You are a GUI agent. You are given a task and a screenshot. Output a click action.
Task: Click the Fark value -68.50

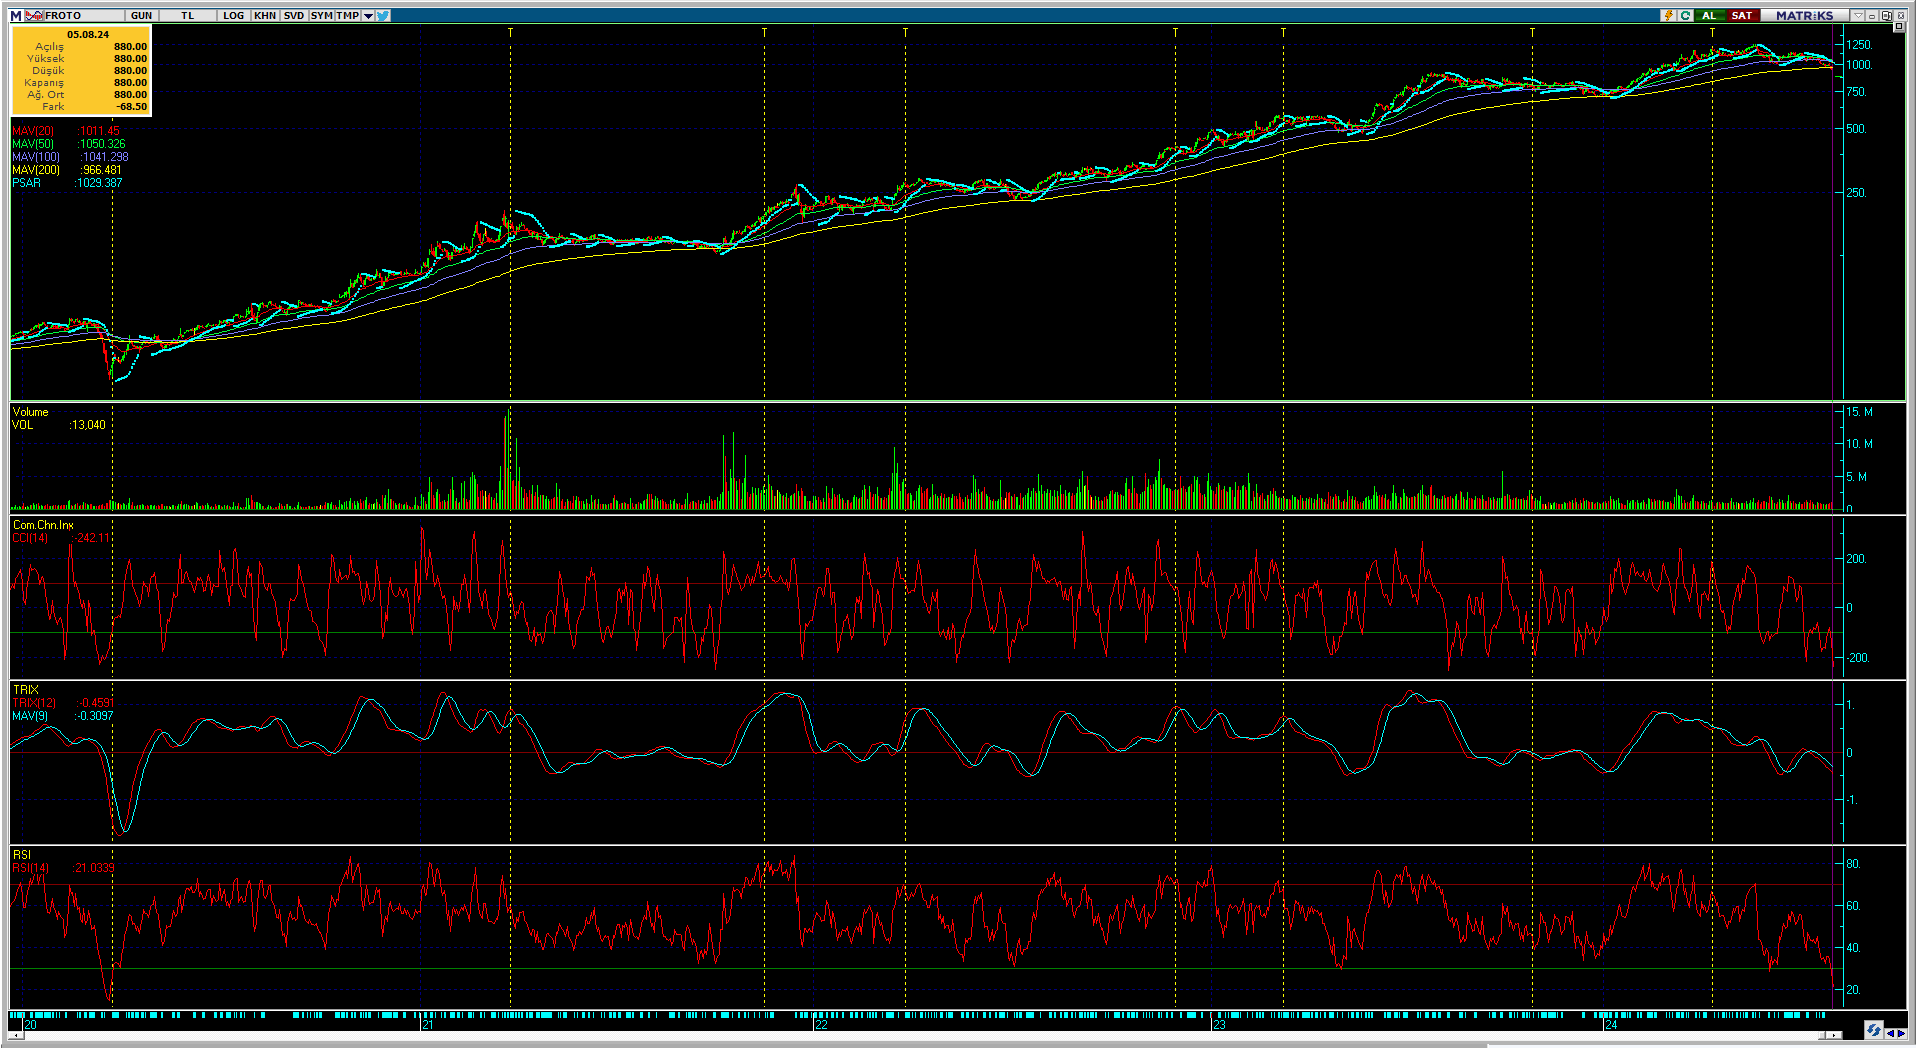(131, 106)
